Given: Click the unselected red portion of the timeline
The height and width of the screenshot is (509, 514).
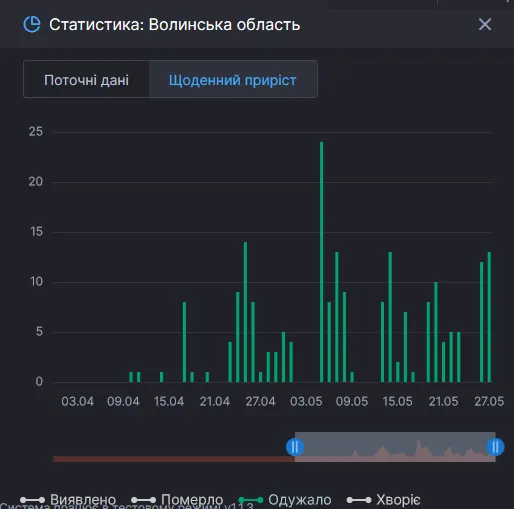Looking at the screenshot, I should (x=174, y=459).
